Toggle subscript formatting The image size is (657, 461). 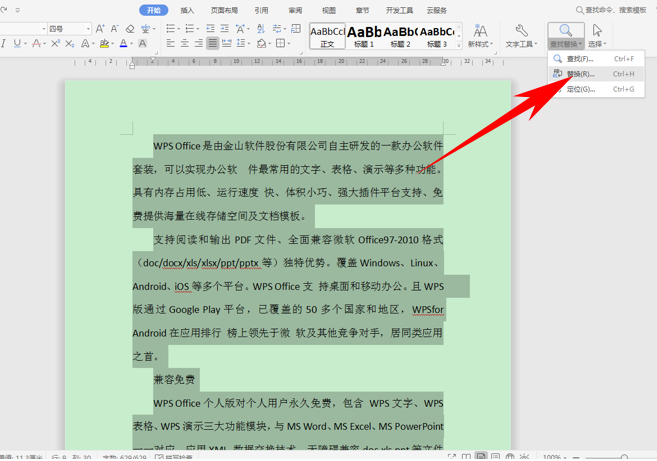[x=70, y=43]
